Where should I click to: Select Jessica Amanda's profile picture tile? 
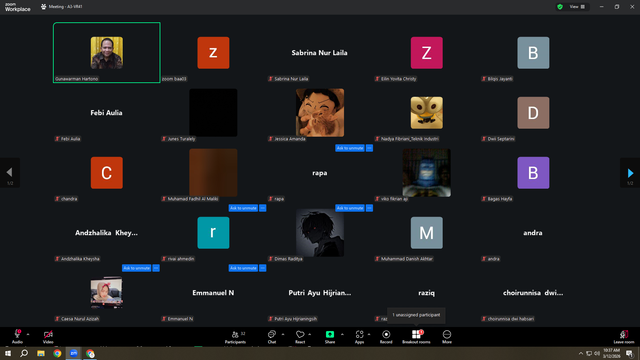point(320,113)
